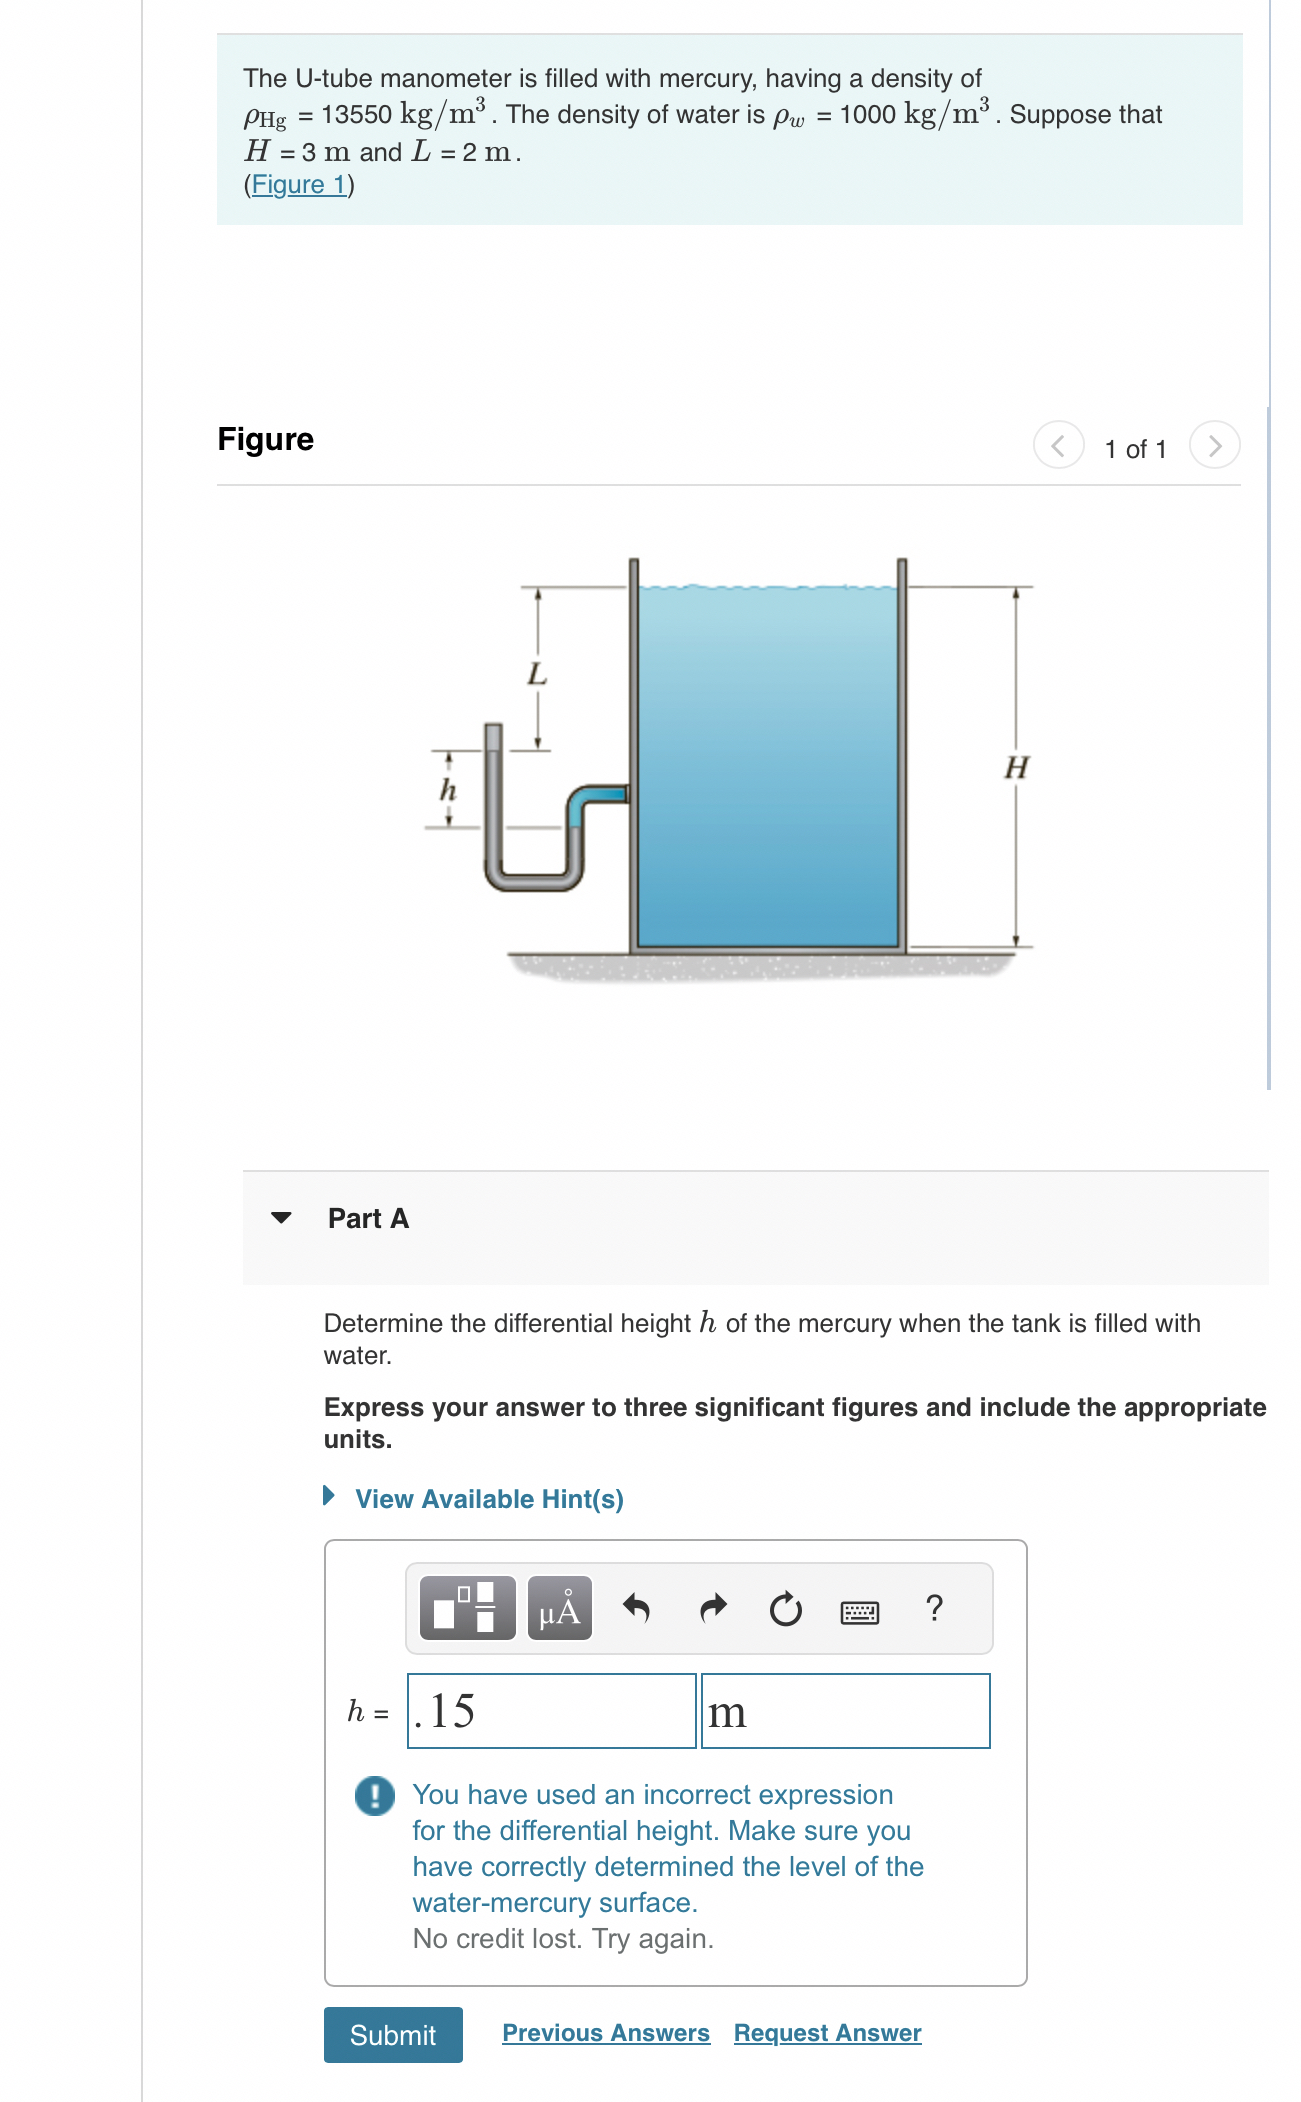Expand View Available Hint(s)
1301x2102 pixels.
489,1498
